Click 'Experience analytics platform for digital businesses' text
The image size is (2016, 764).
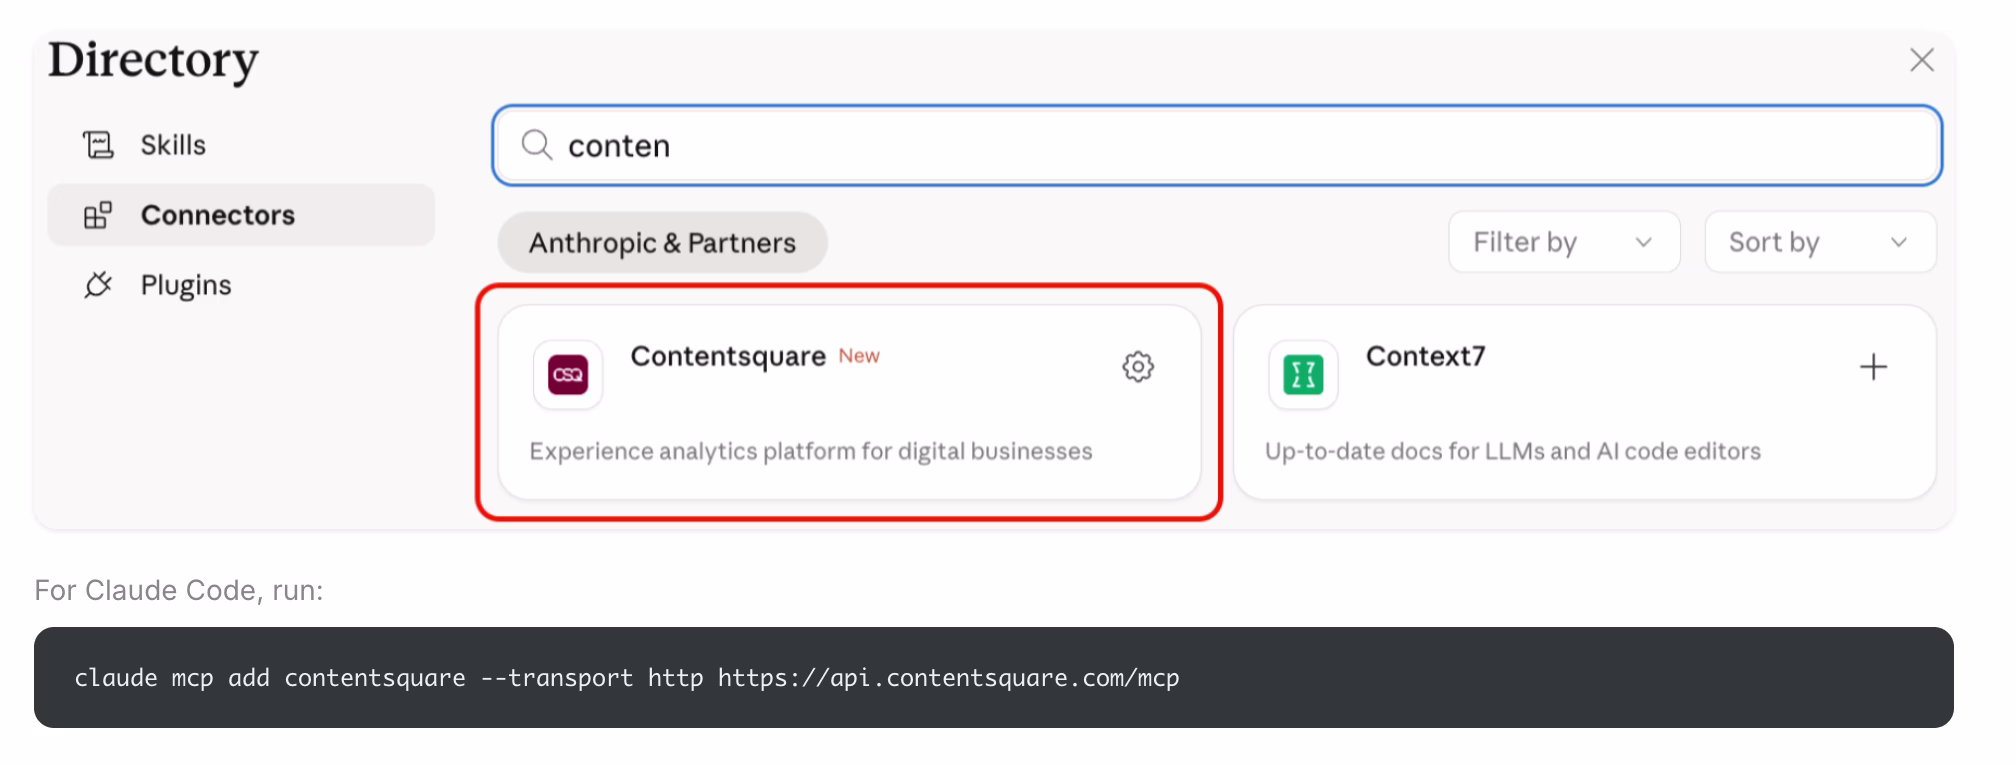pos(811,451)
